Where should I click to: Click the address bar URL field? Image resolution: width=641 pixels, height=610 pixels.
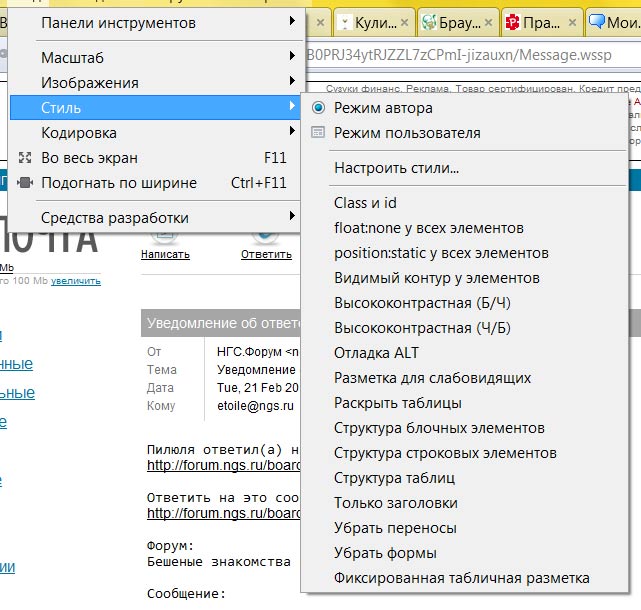470,54
